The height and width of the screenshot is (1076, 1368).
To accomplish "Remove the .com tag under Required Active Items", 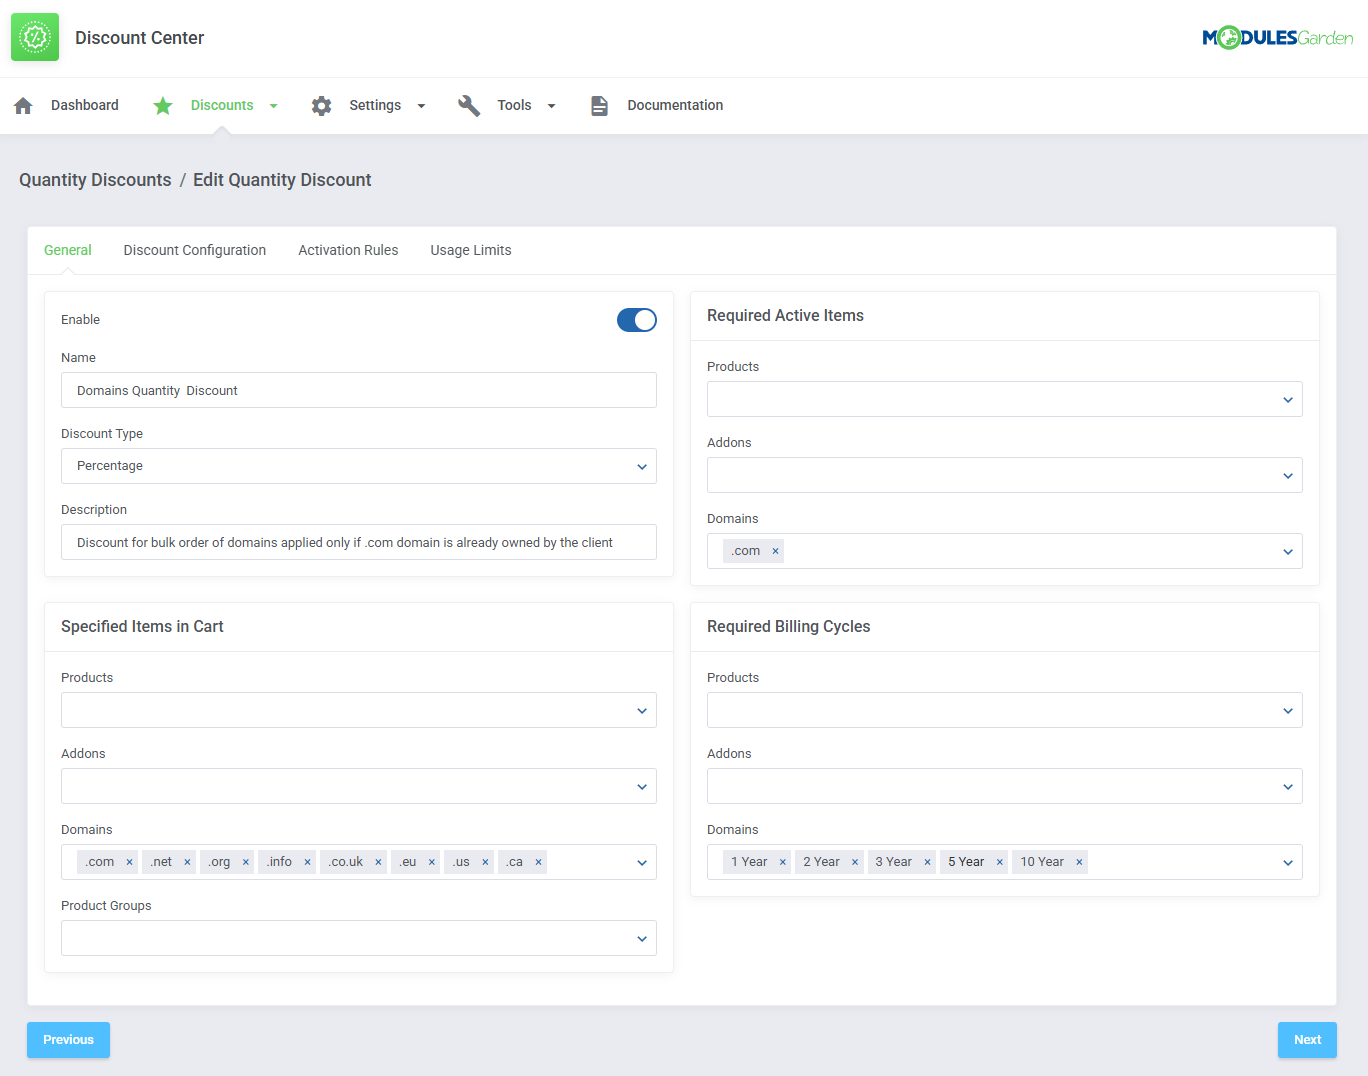I will coord(775,550).
